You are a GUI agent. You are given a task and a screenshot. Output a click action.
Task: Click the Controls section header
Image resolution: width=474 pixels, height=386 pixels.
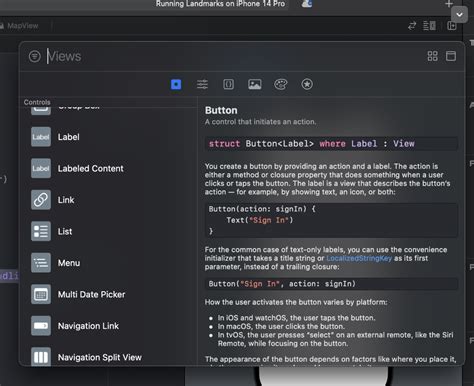37,102
